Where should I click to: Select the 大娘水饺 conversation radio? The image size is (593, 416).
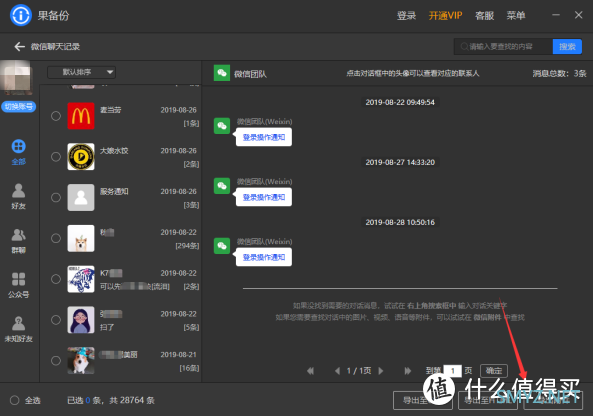[x=56, y=157]
